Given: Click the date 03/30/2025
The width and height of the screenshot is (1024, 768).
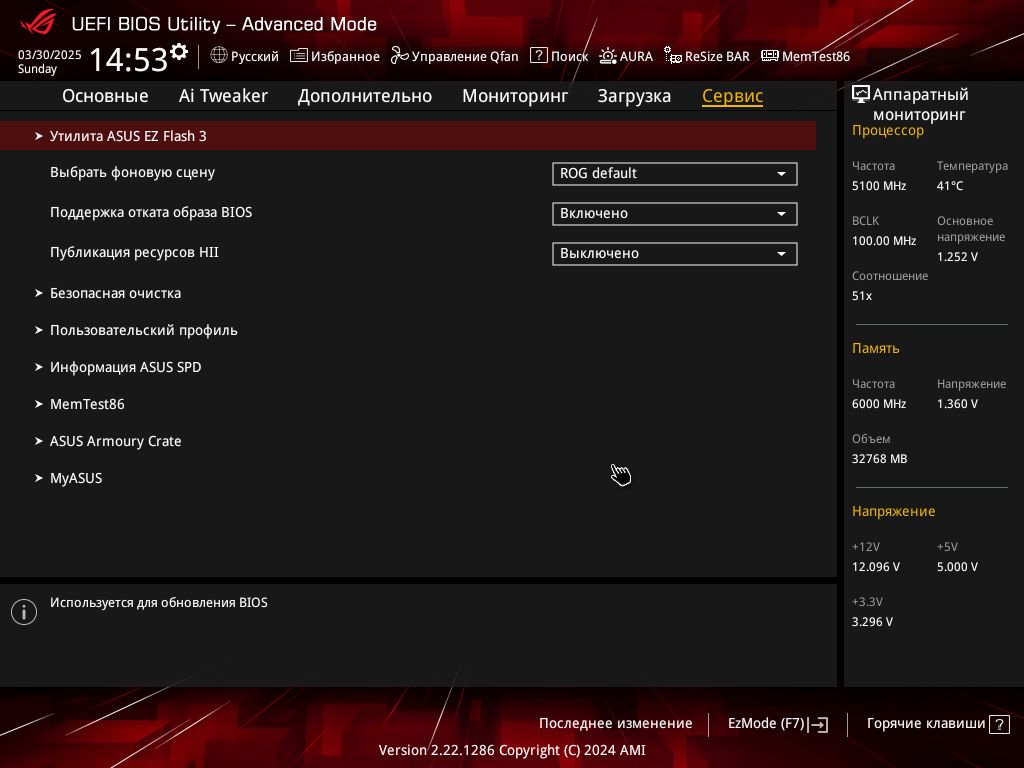Looking at the screenshot, I should pos(50,55).
